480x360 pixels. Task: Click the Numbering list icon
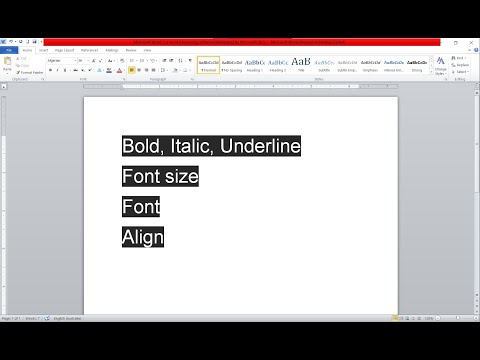coord(142,61)
